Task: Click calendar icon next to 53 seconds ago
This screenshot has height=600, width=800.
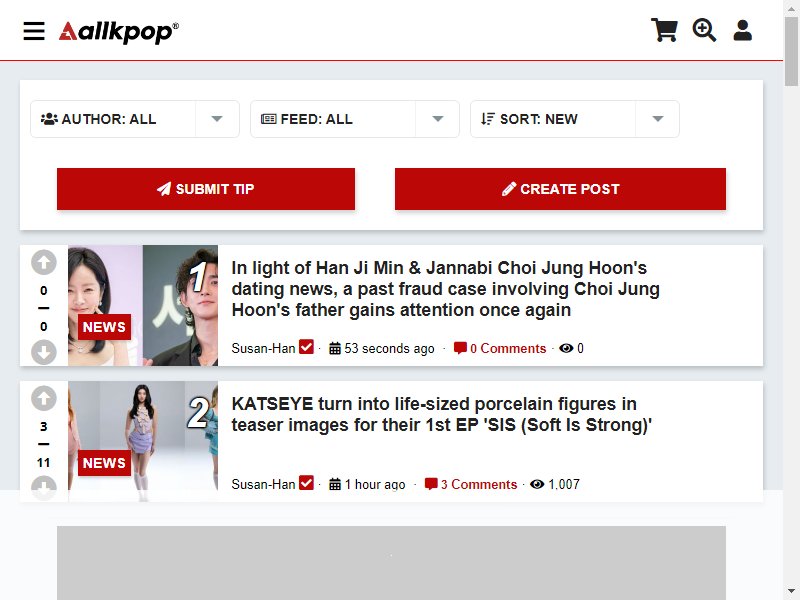Action: click(x=335, y=348)
